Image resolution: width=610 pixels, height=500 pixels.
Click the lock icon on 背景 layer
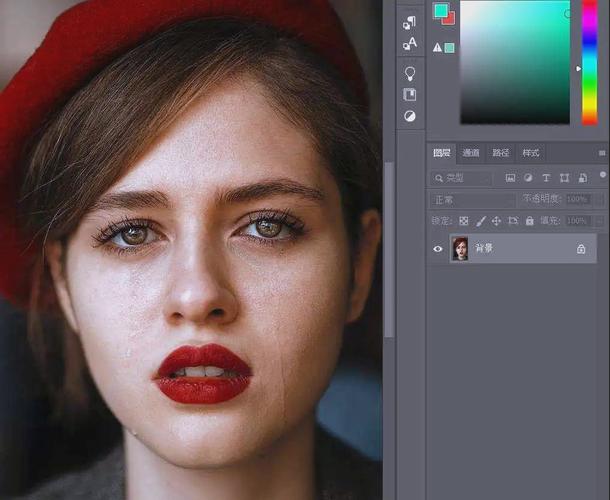(x=581, y=249)
